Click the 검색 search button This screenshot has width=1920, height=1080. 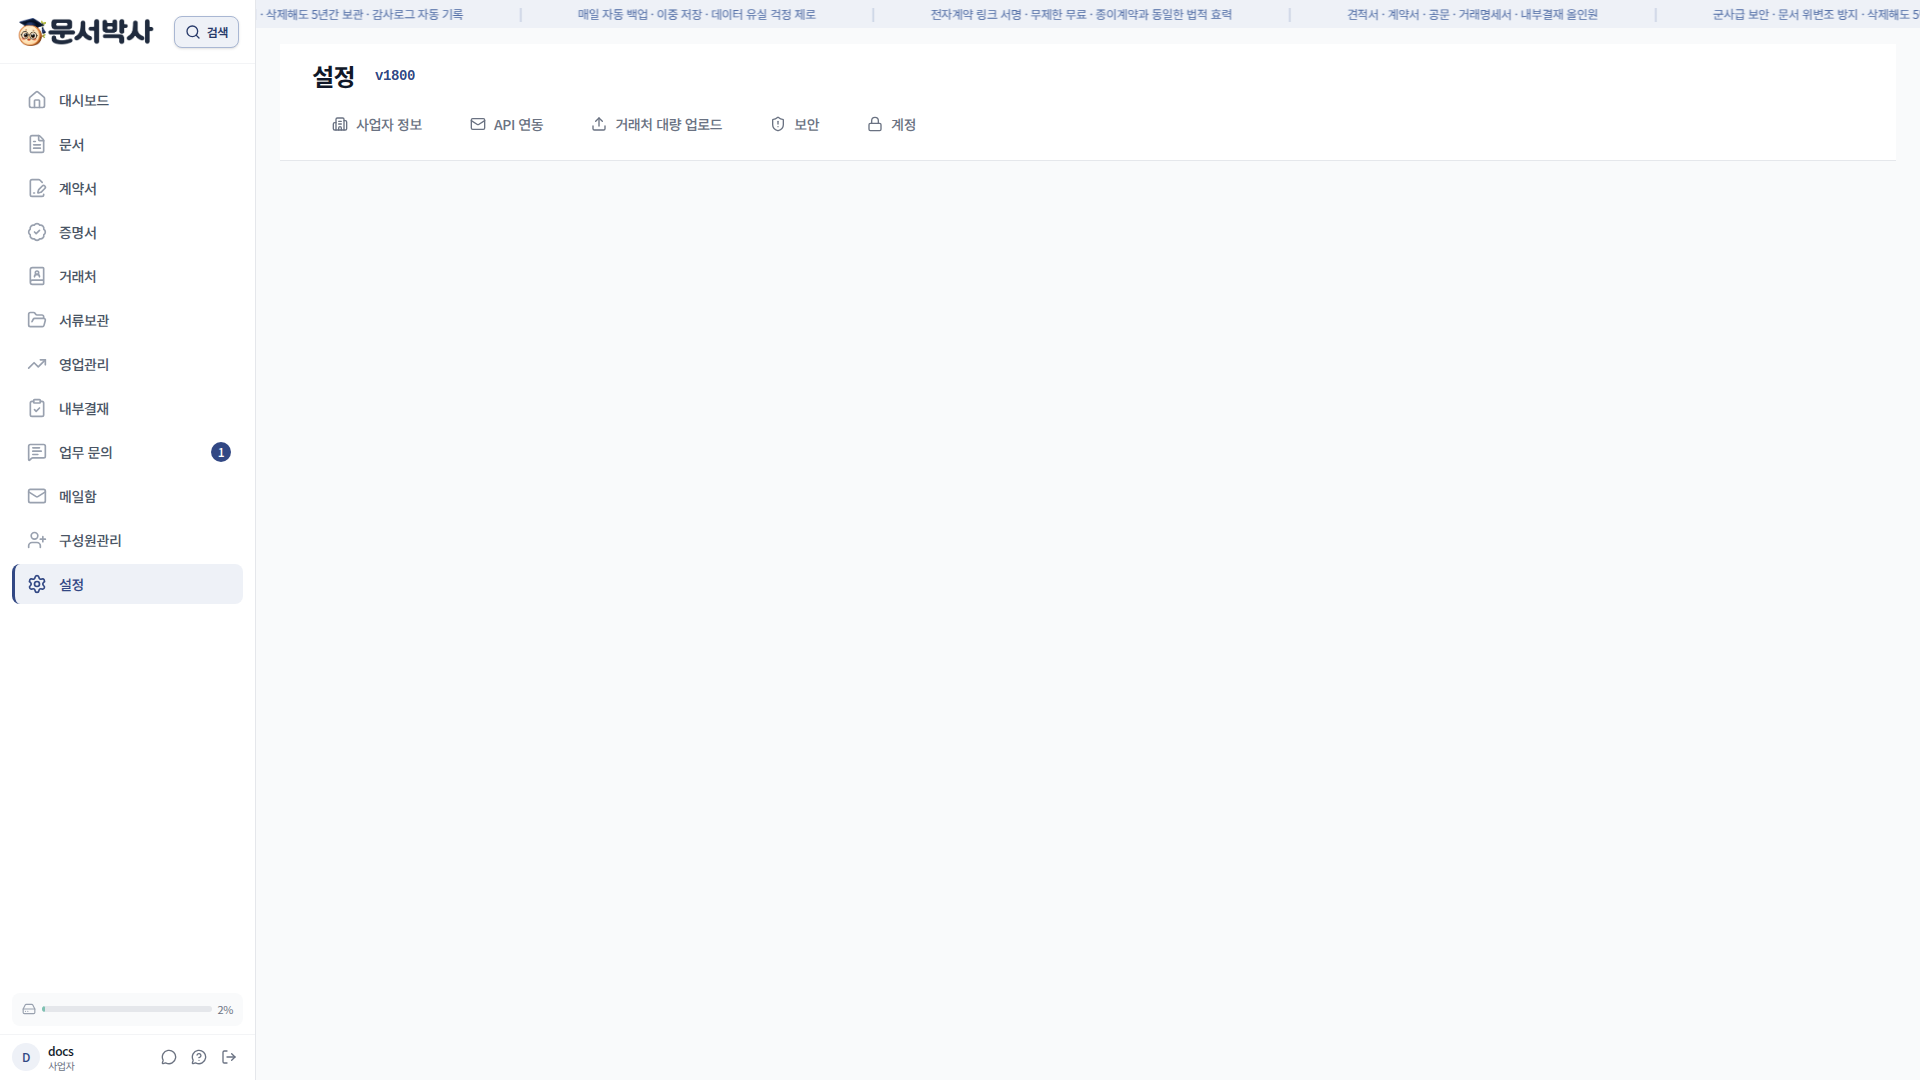tap(206, 32)
